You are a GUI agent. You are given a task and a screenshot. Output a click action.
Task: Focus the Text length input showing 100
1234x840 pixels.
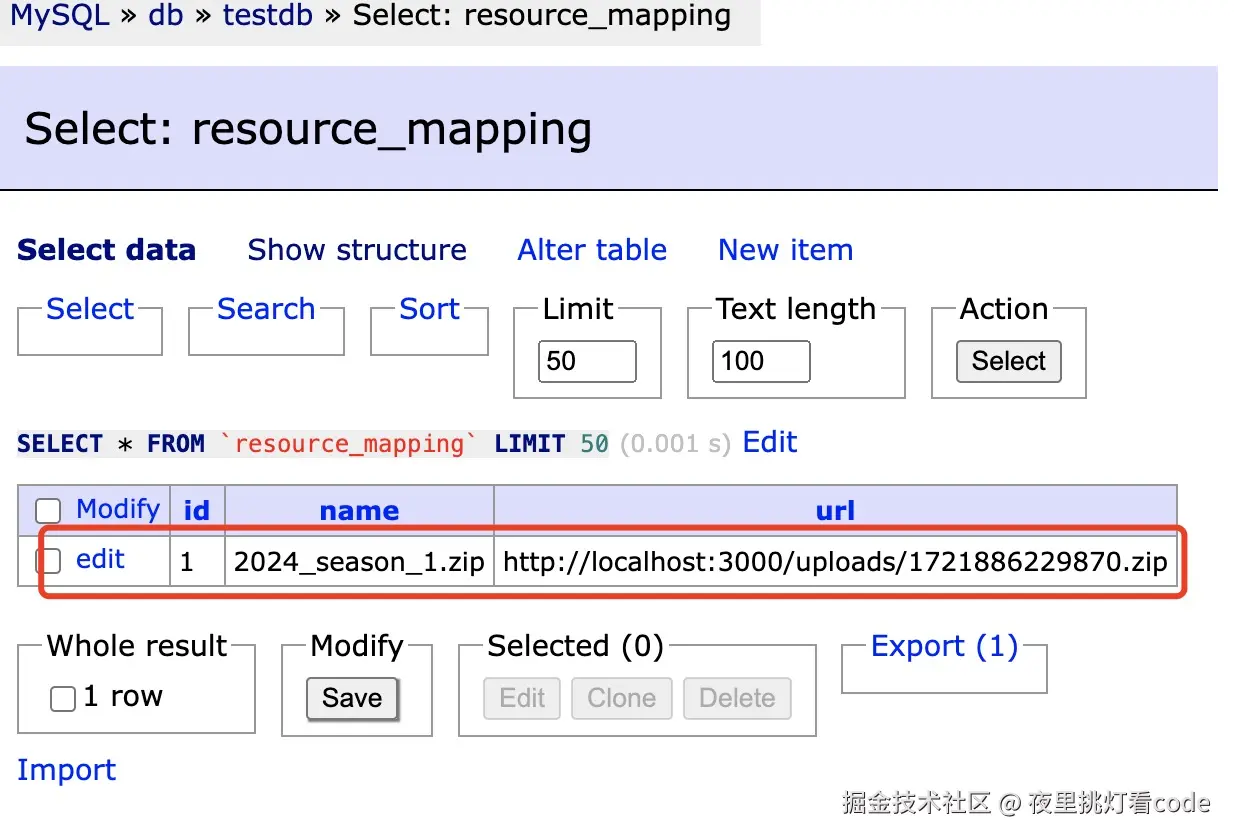761,361
